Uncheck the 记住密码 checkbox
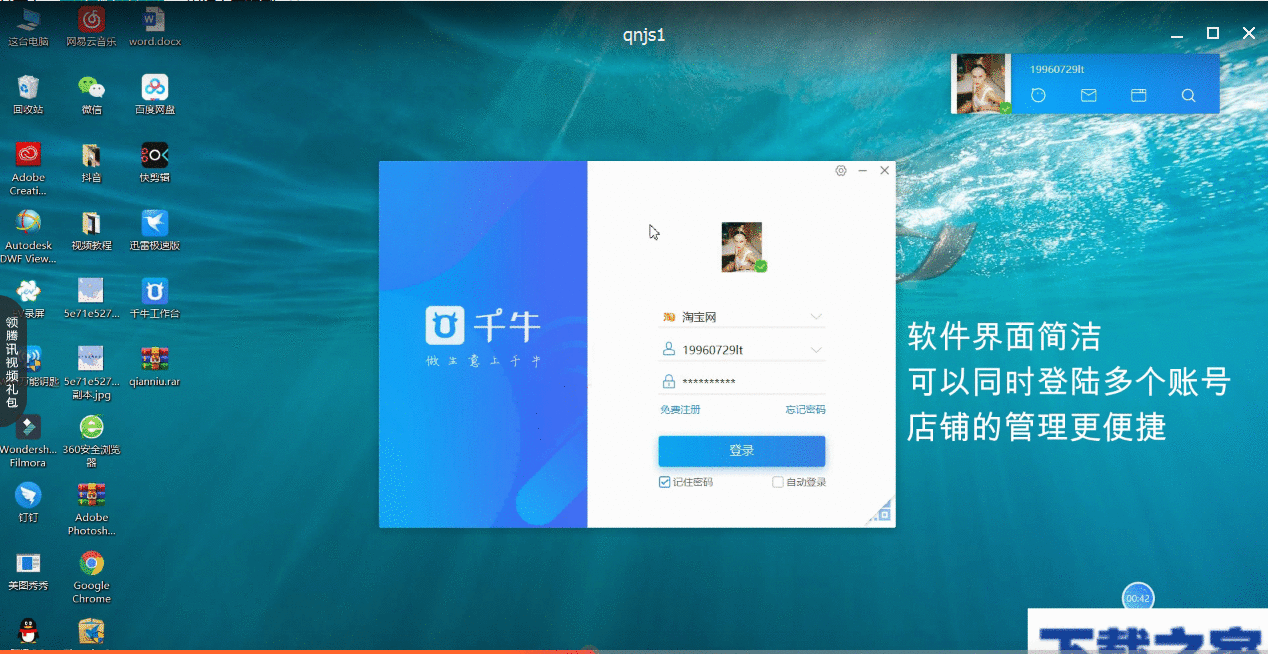The width and height of the screenshot is (1268, 654). coord(663,482)
